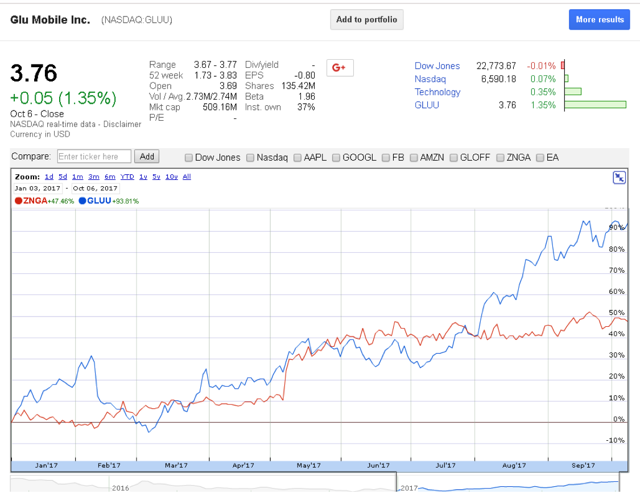The height and width of the screenshot is (492, 640).
Task: Click the Add ticker button
Action: [x=147, y=156]
